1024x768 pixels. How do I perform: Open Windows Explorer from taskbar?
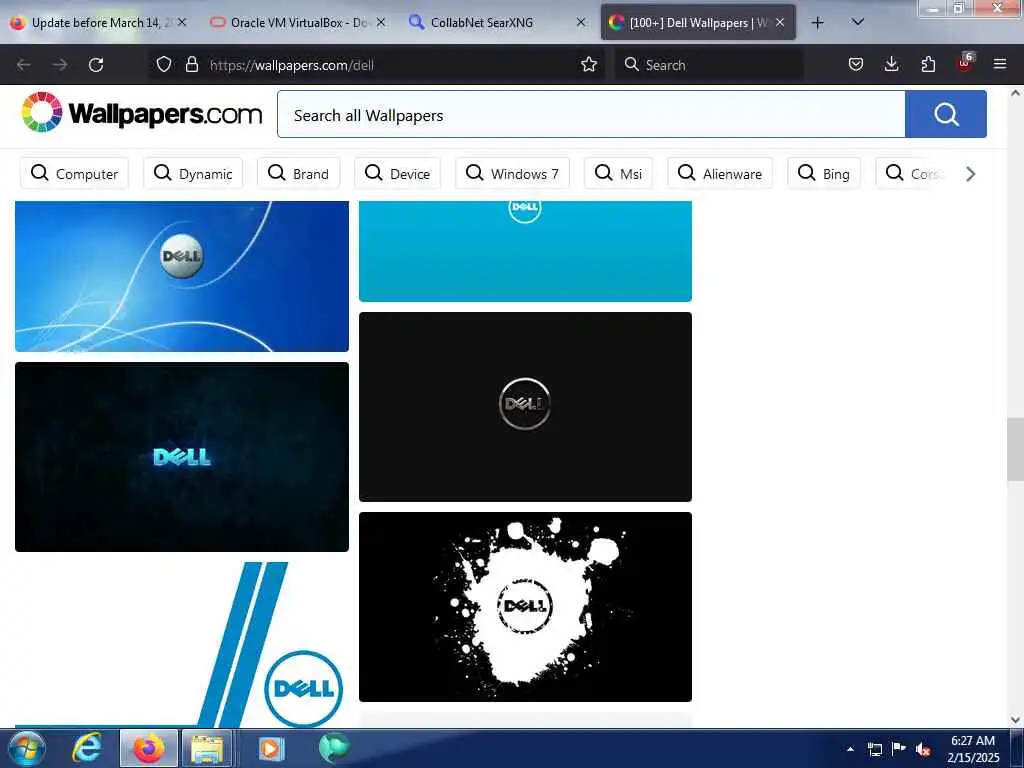(x=207, y=748)
